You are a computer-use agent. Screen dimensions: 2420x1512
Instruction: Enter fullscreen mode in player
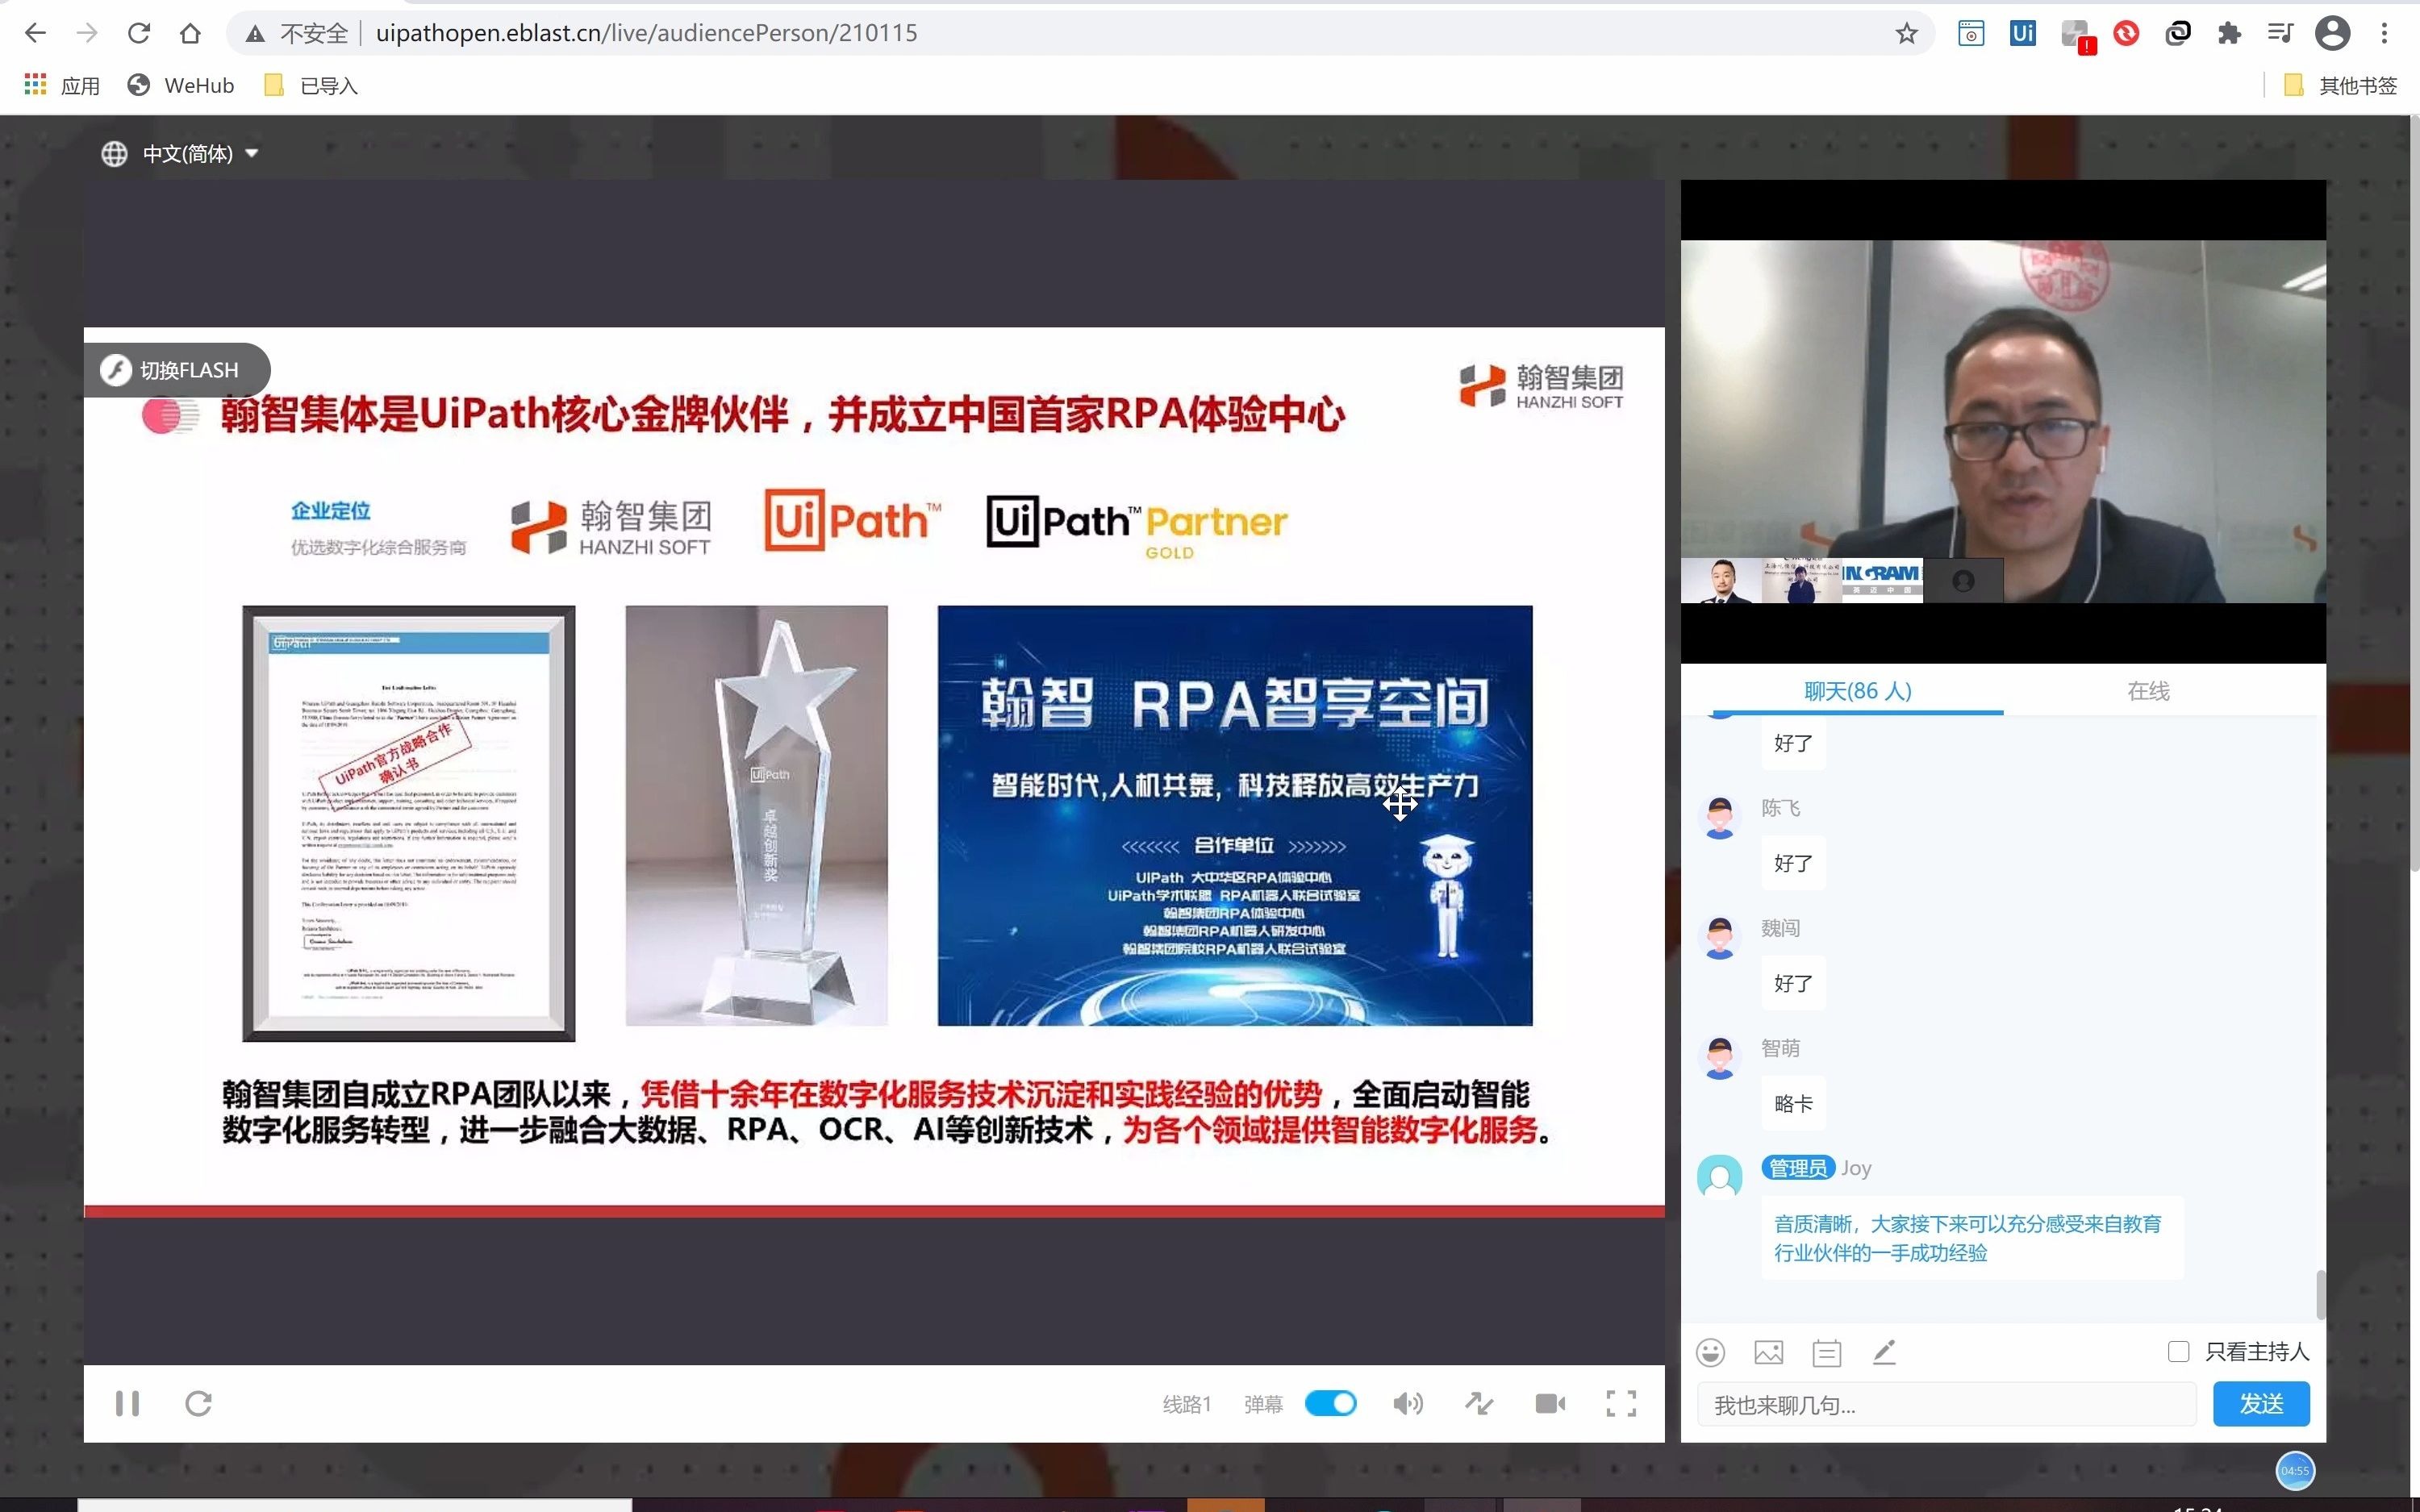[1621, 1403]
